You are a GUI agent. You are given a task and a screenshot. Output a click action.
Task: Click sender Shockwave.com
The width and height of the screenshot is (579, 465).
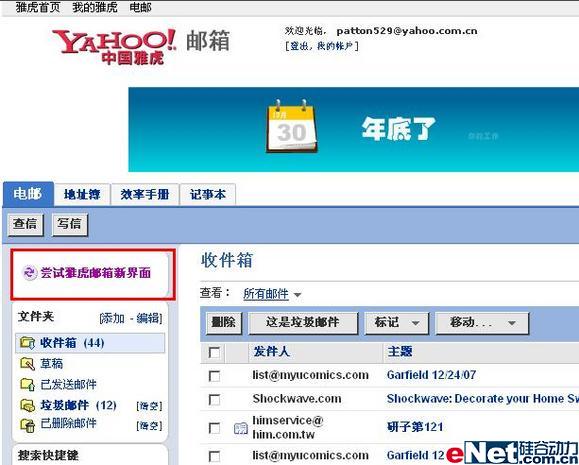[x=297, y=399]
